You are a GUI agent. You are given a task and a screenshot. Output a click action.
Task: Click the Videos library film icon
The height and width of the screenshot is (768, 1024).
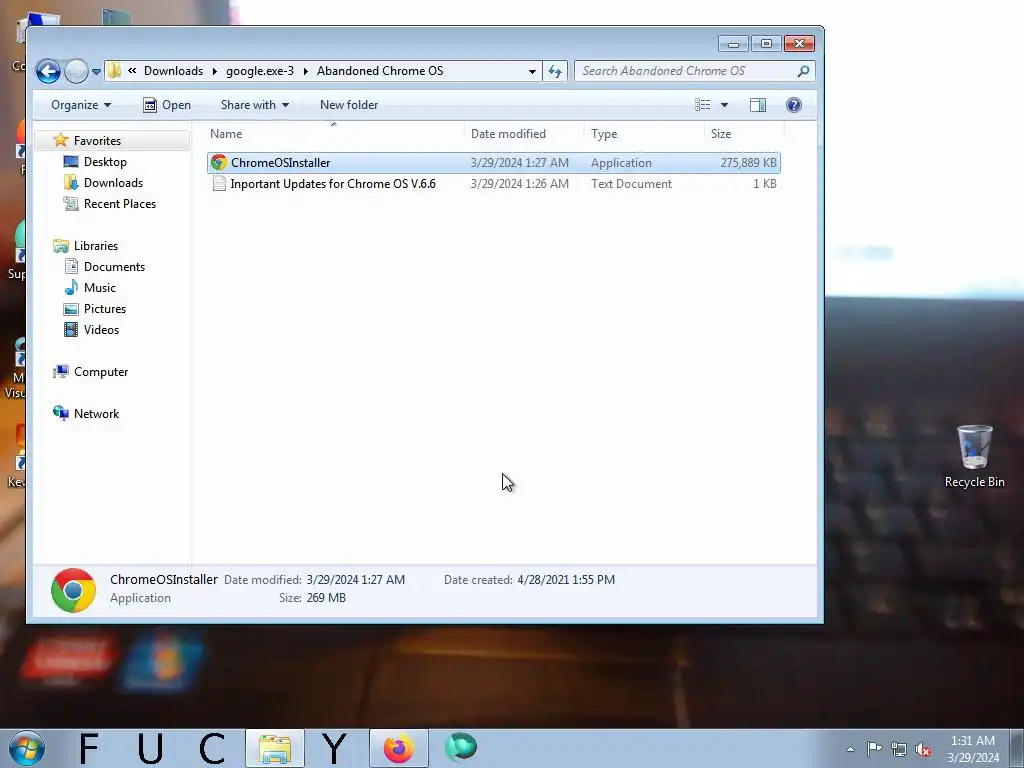pos(71,329)
